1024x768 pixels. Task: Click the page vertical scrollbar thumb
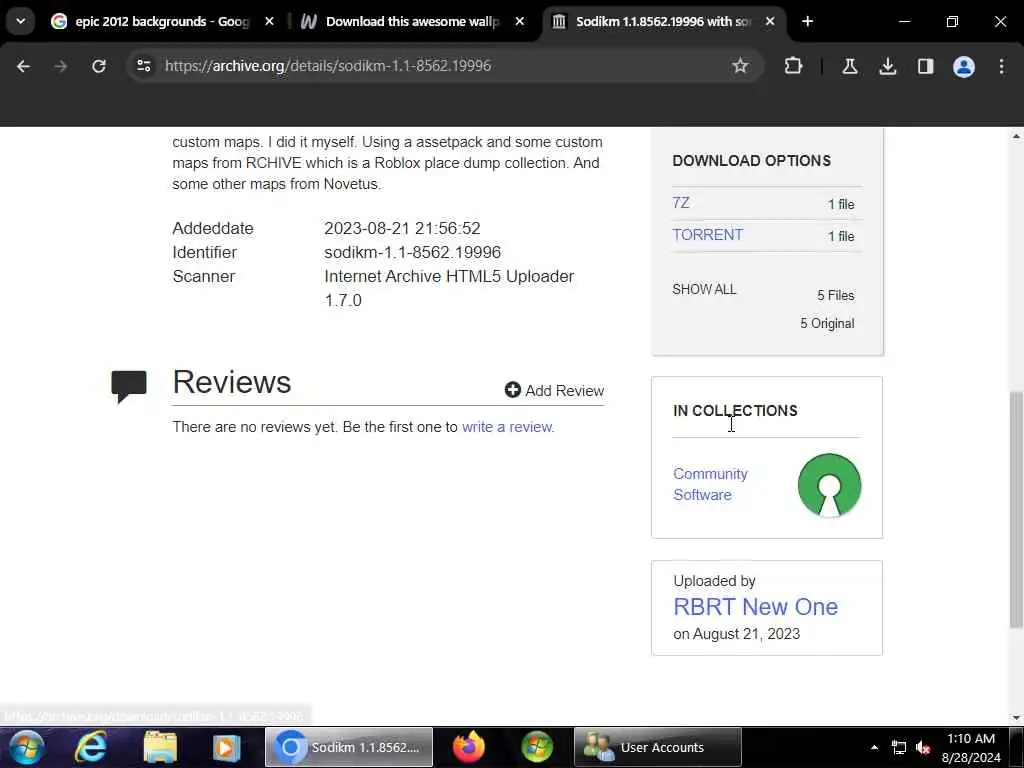(1016, 509)
